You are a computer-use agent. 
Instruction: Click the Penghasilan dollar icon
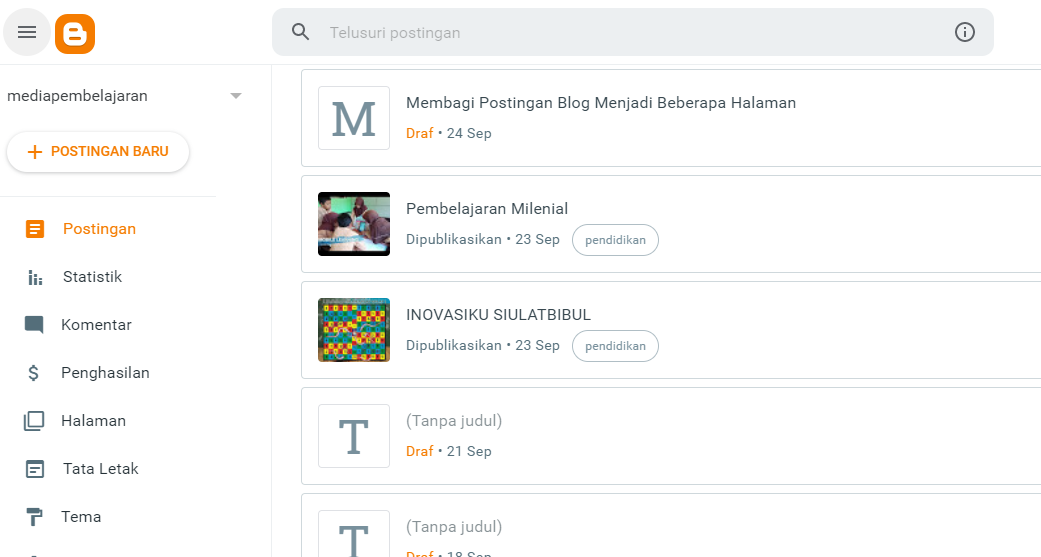[33, 372]
